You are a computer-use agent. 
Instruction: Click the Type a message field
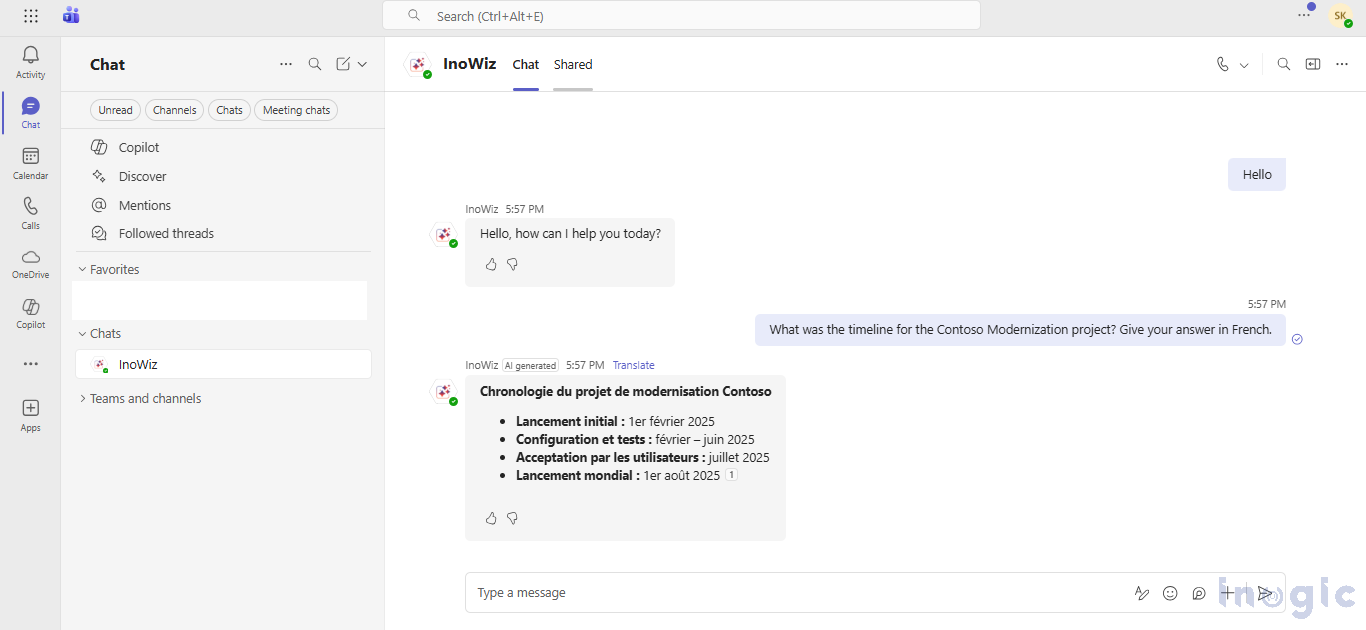pos(700,592)
